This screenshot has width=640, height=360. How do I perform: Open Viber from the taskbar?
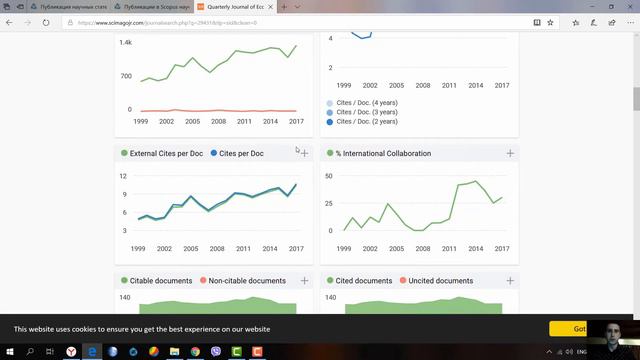pyautogui.click(x=216, y=351)
